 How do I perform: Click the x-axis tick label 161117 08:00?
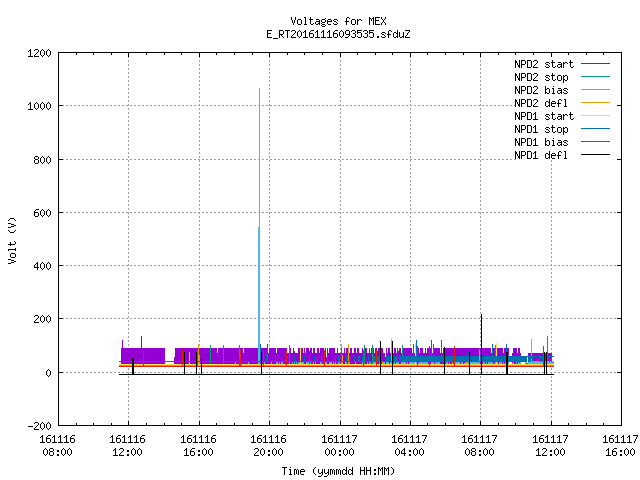coord(480,446)
